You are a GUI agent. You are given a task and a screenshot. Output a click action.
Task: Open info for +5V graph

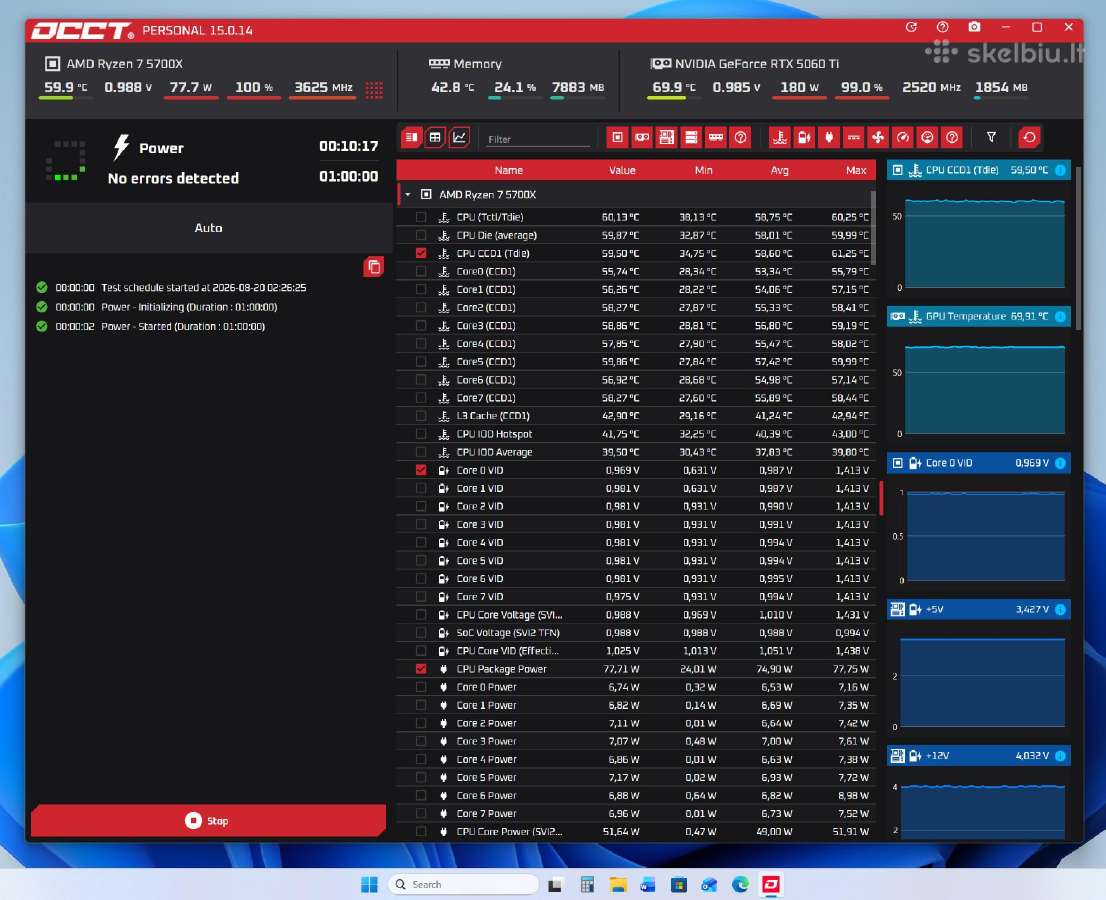(1060, 609)
